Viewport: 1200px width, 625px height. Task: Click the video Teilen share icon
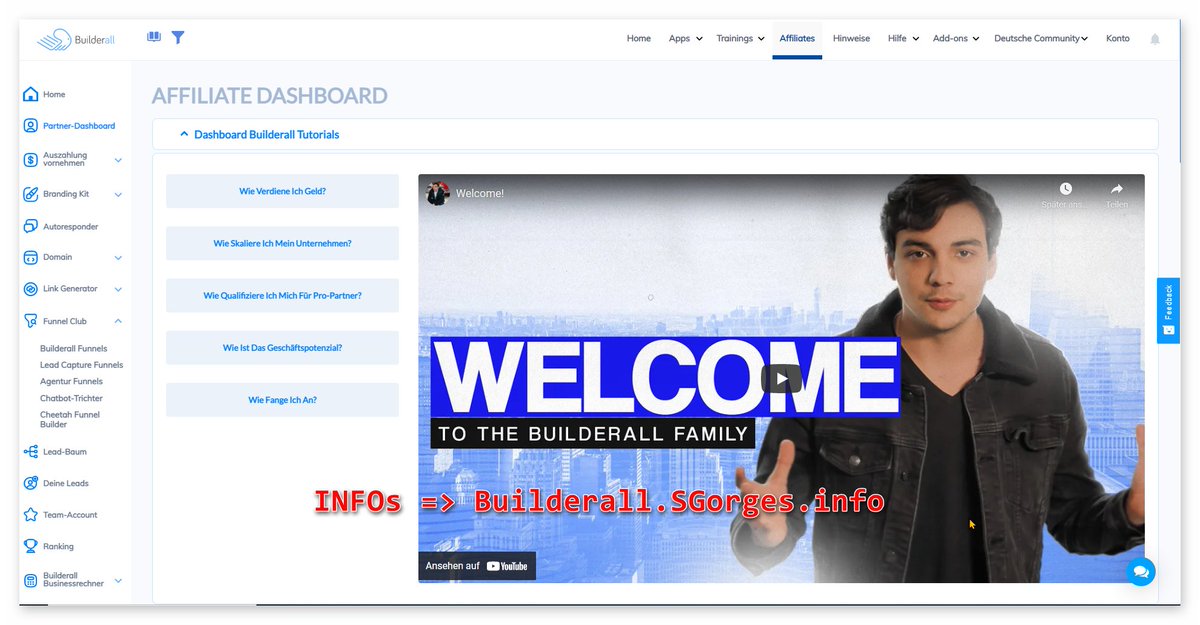tap(1116, 189)
